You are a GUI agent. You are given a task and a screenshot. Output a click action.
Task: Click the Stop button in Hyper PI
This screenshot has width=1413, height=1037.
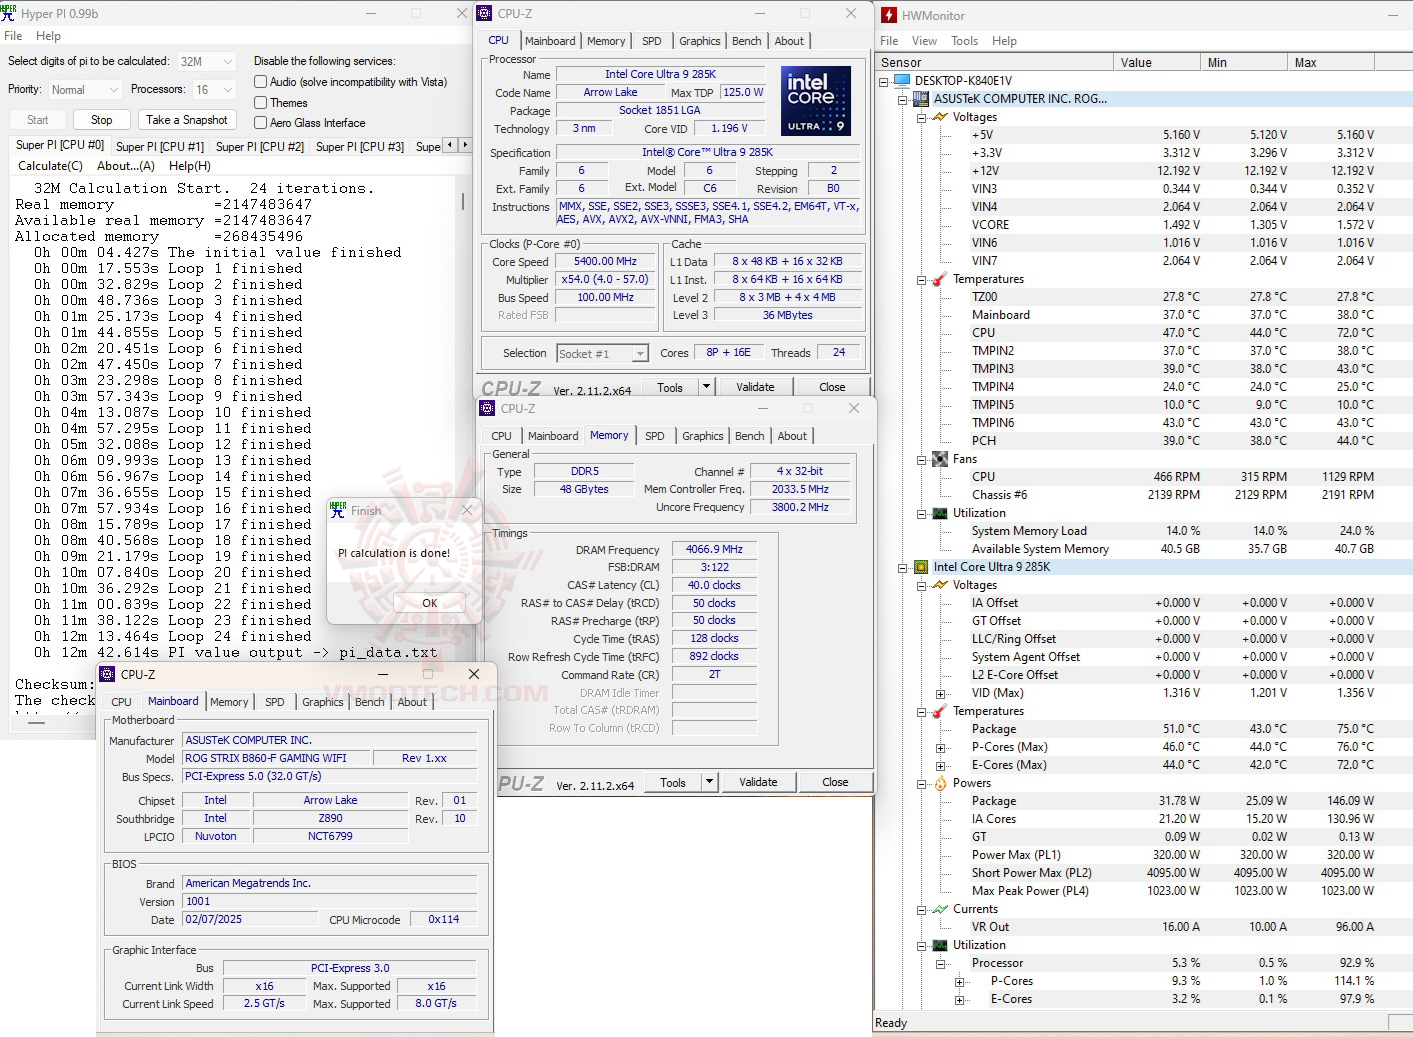tap(102, 120)
